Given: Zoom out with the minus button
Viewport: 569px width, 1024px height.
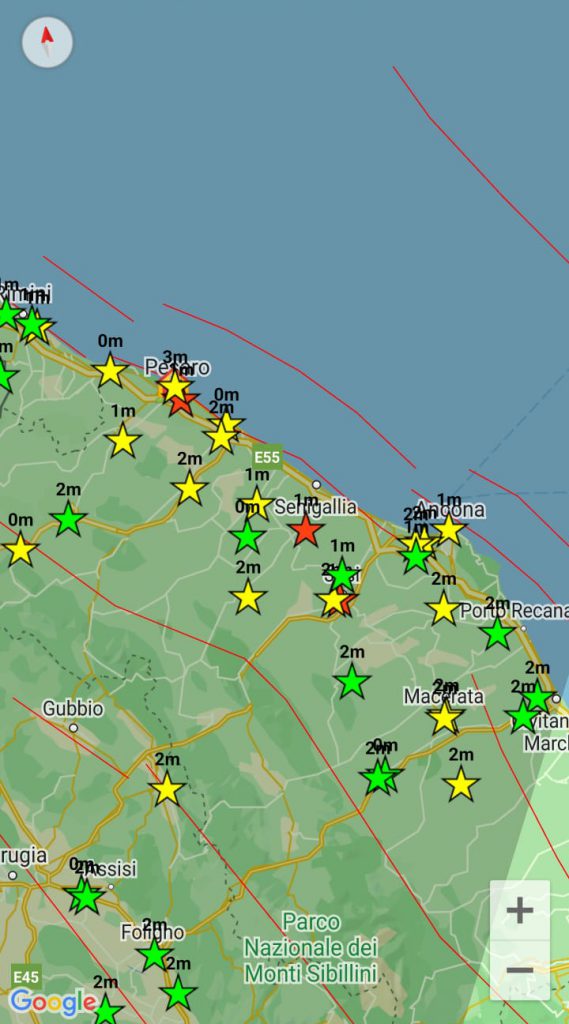Looking at the screenshot, I should click(x=519, y=970).
